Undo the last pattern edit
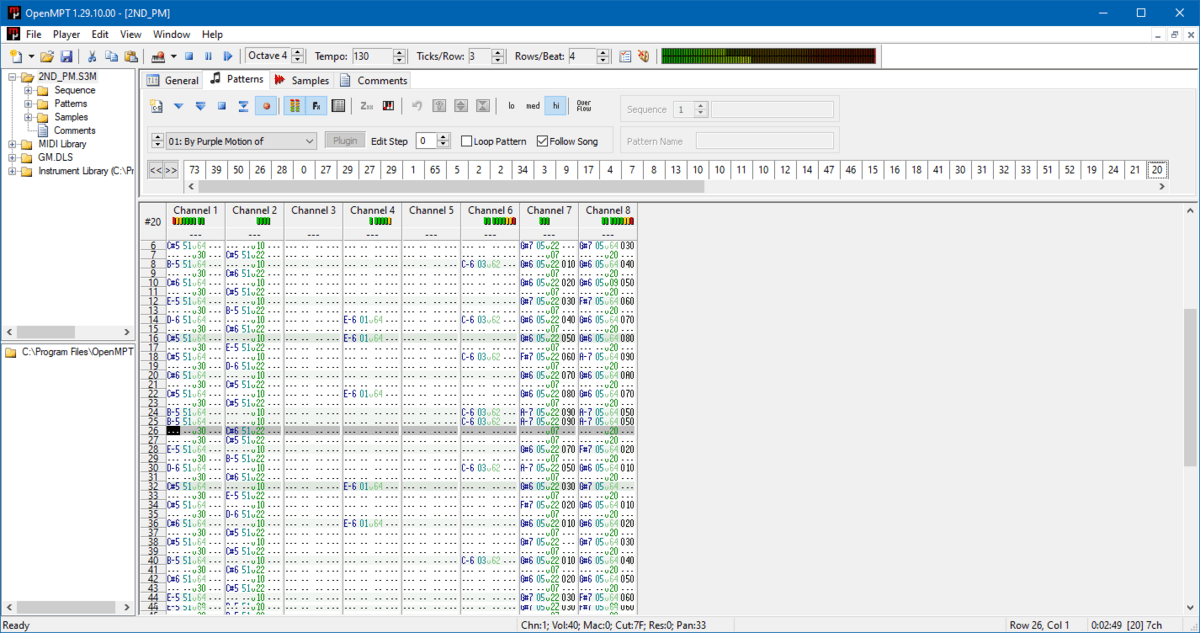 [417, 105]
